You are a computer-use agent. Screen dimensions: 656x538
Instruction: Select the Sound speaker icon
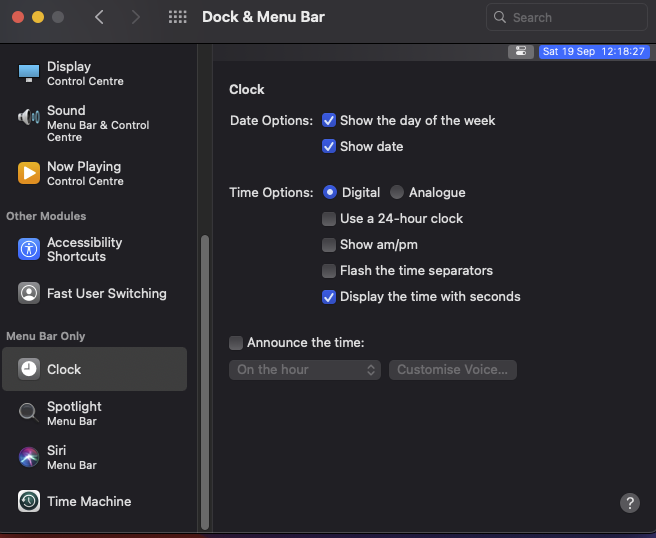pyautogui.click(x=29, y=117)
